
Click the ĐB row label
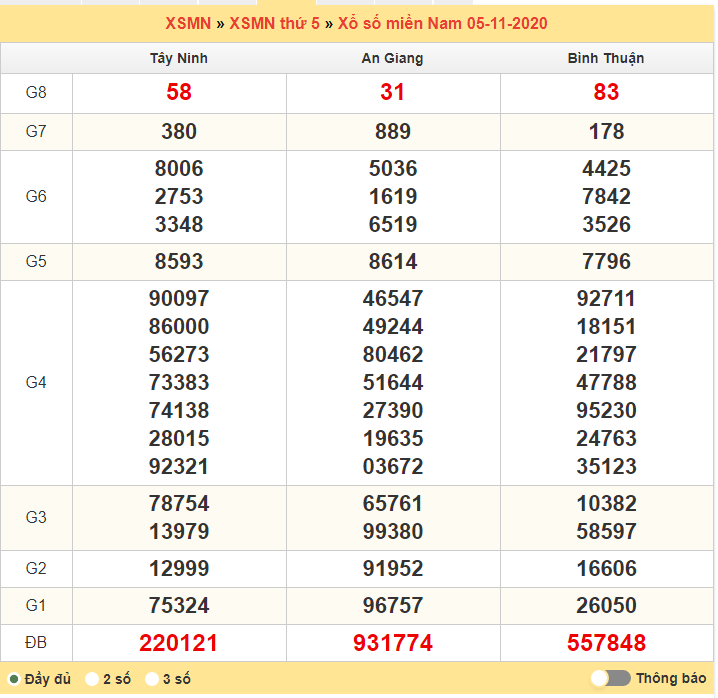pyautogui.click(x=36, y=643)
